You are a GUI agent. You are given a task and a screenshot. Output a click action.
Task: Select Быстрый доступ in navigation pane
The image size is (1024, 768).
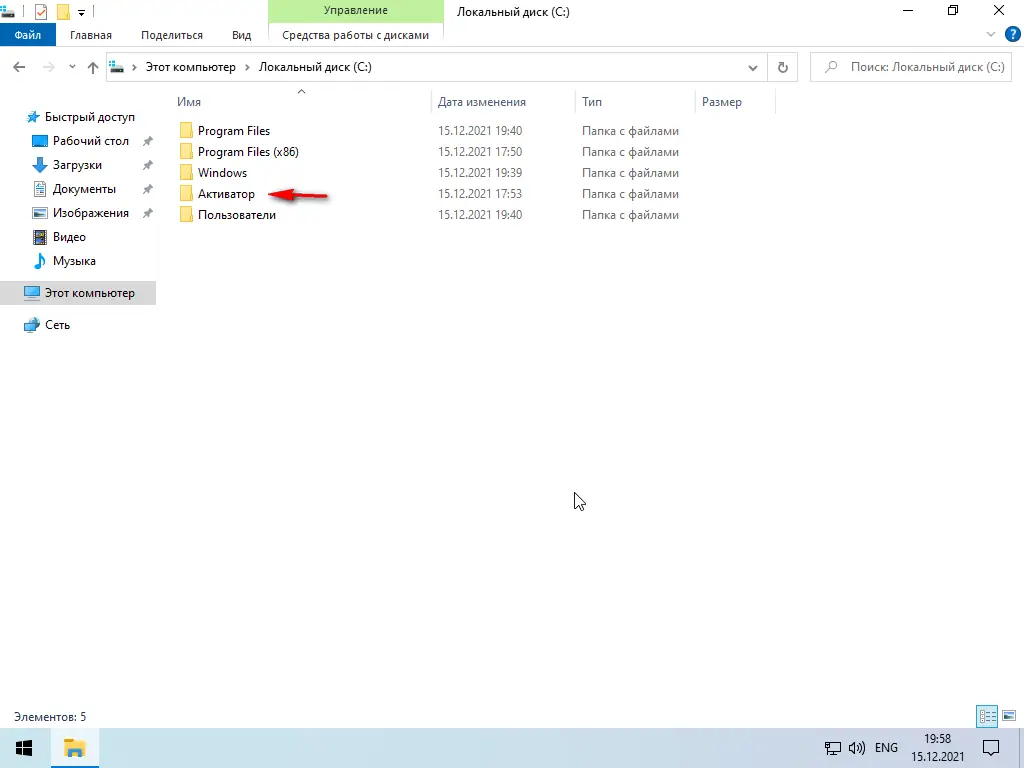89,117
